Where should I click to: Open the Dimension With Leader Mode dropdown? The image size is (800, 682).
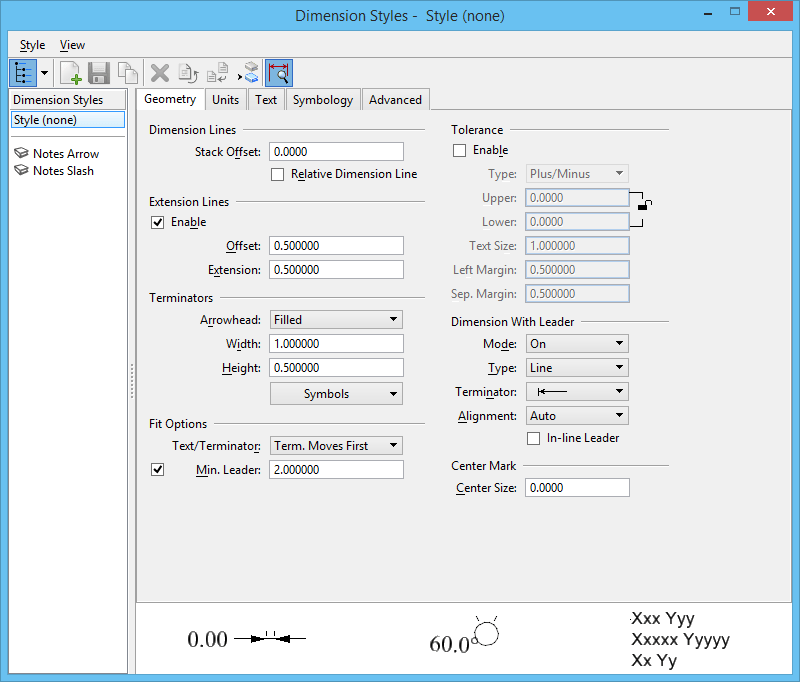click(x=576, y=343)
